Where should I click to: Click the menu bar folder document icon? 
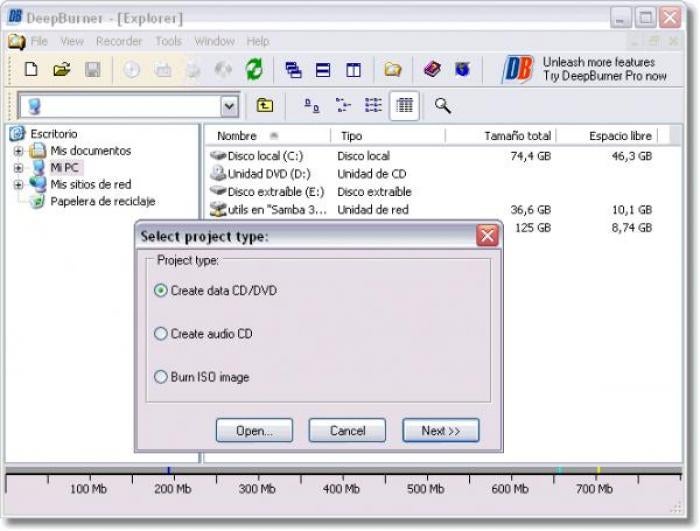click(x=17, y=42)
